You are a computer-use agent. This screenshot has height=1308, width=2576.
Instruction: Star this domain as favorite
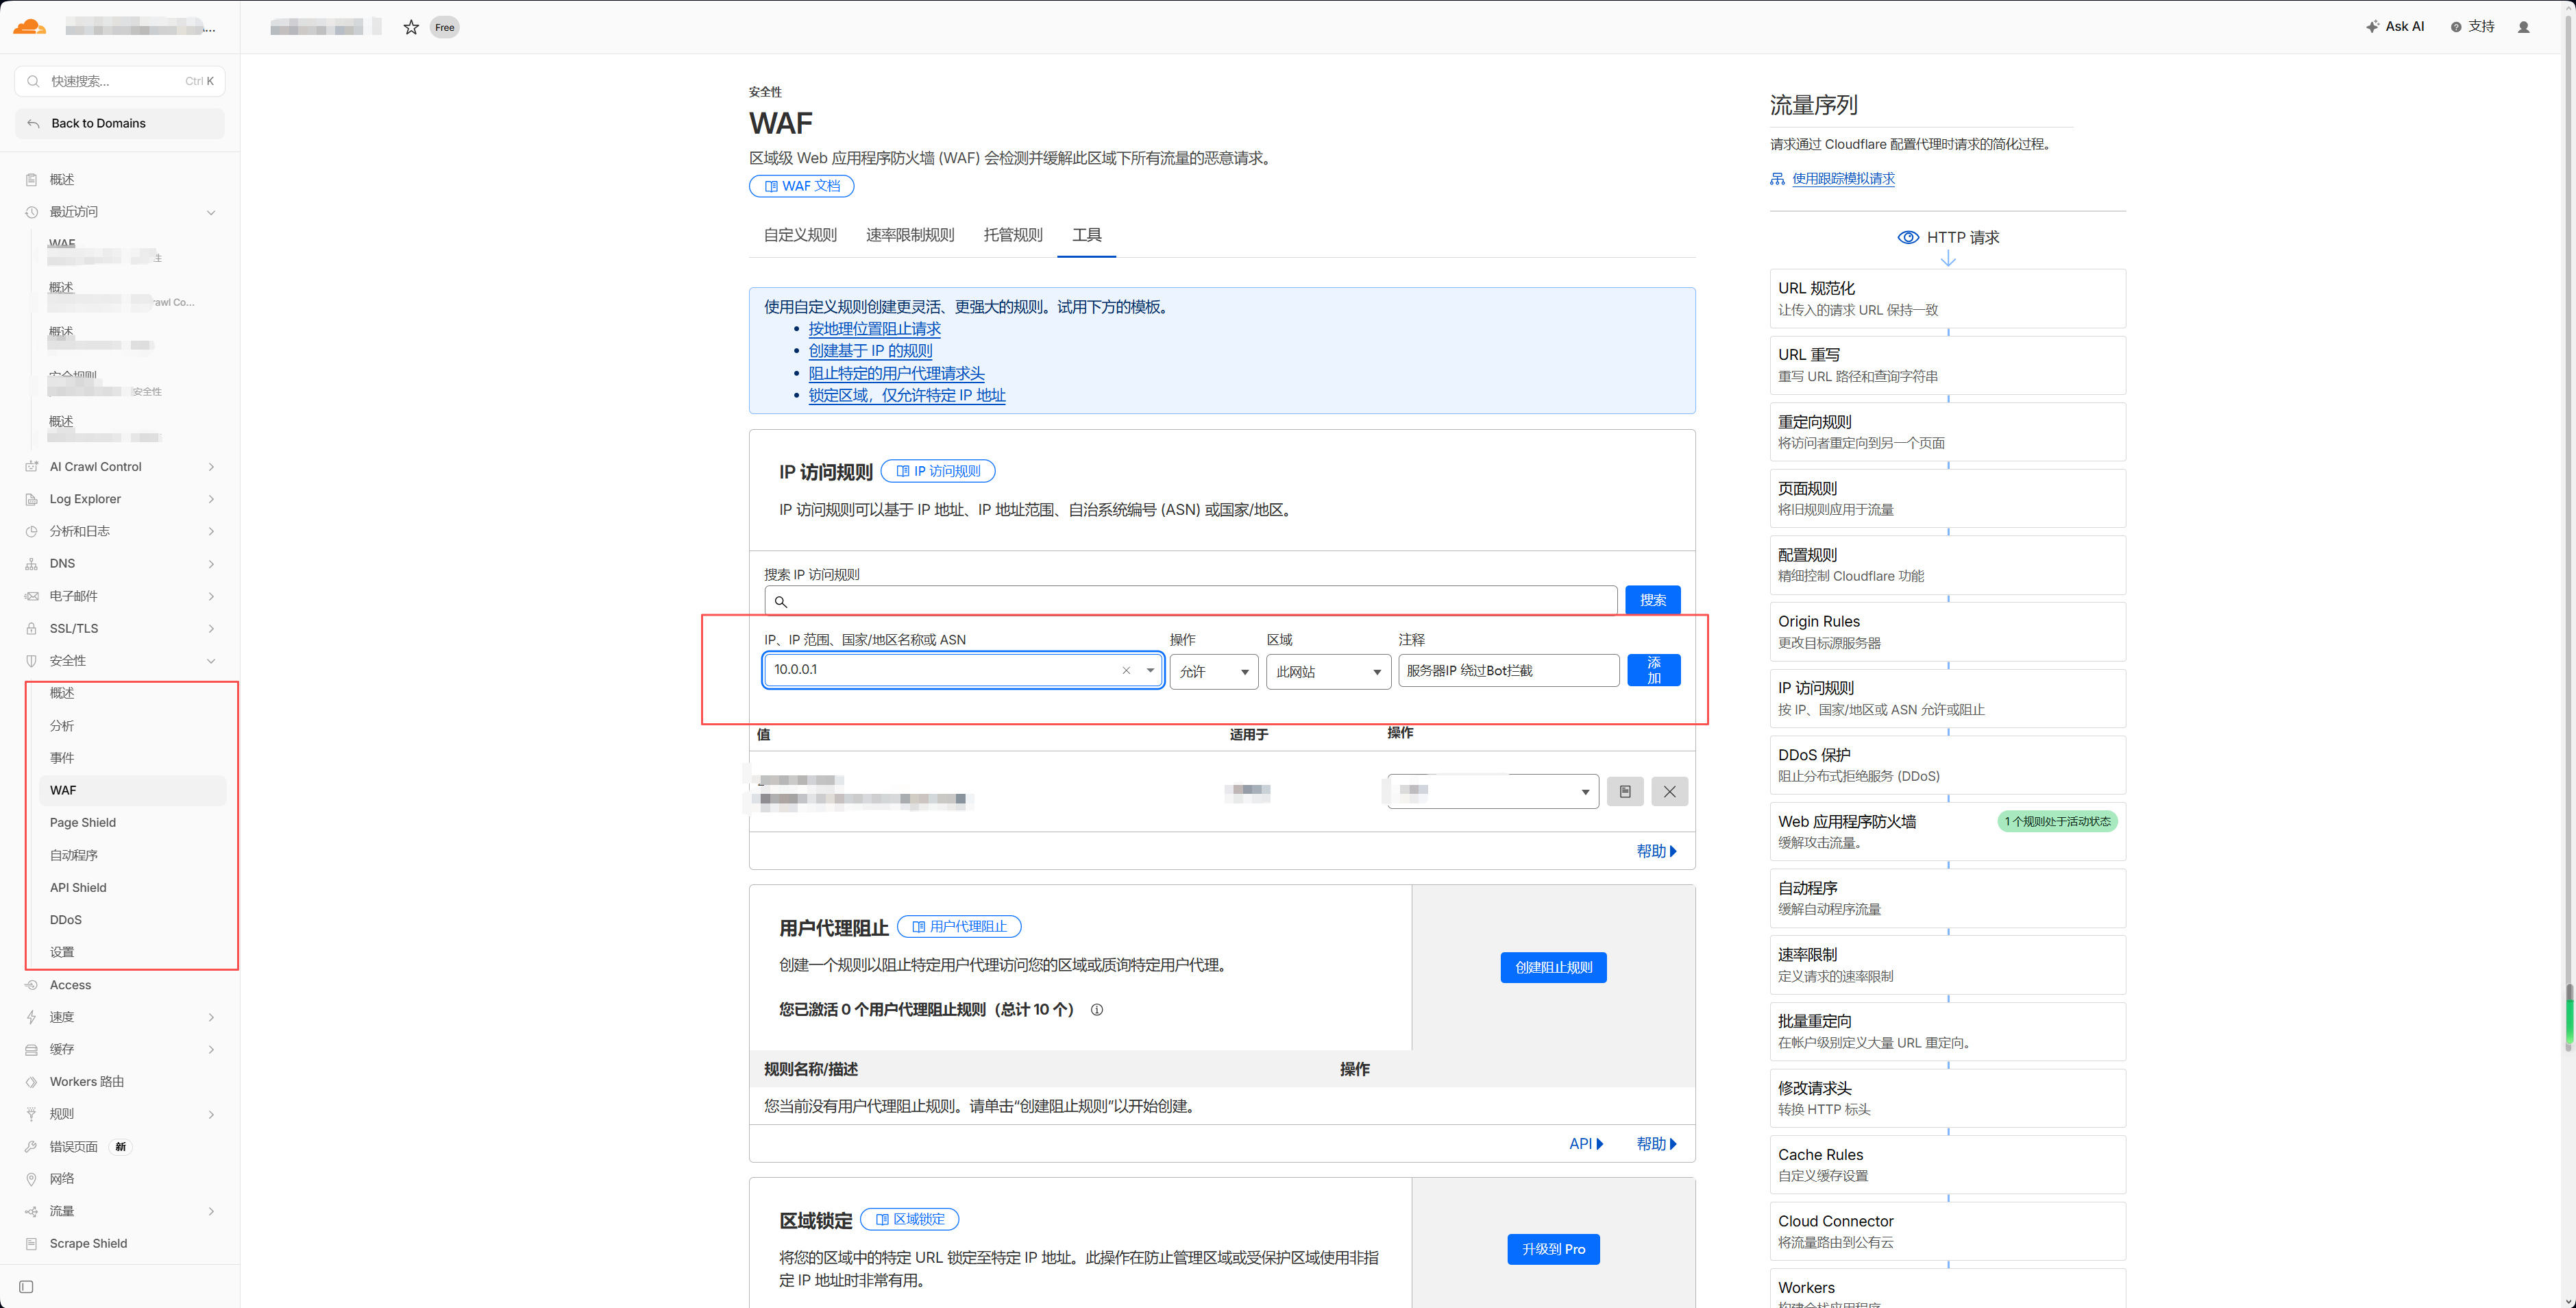click(410, 27)
